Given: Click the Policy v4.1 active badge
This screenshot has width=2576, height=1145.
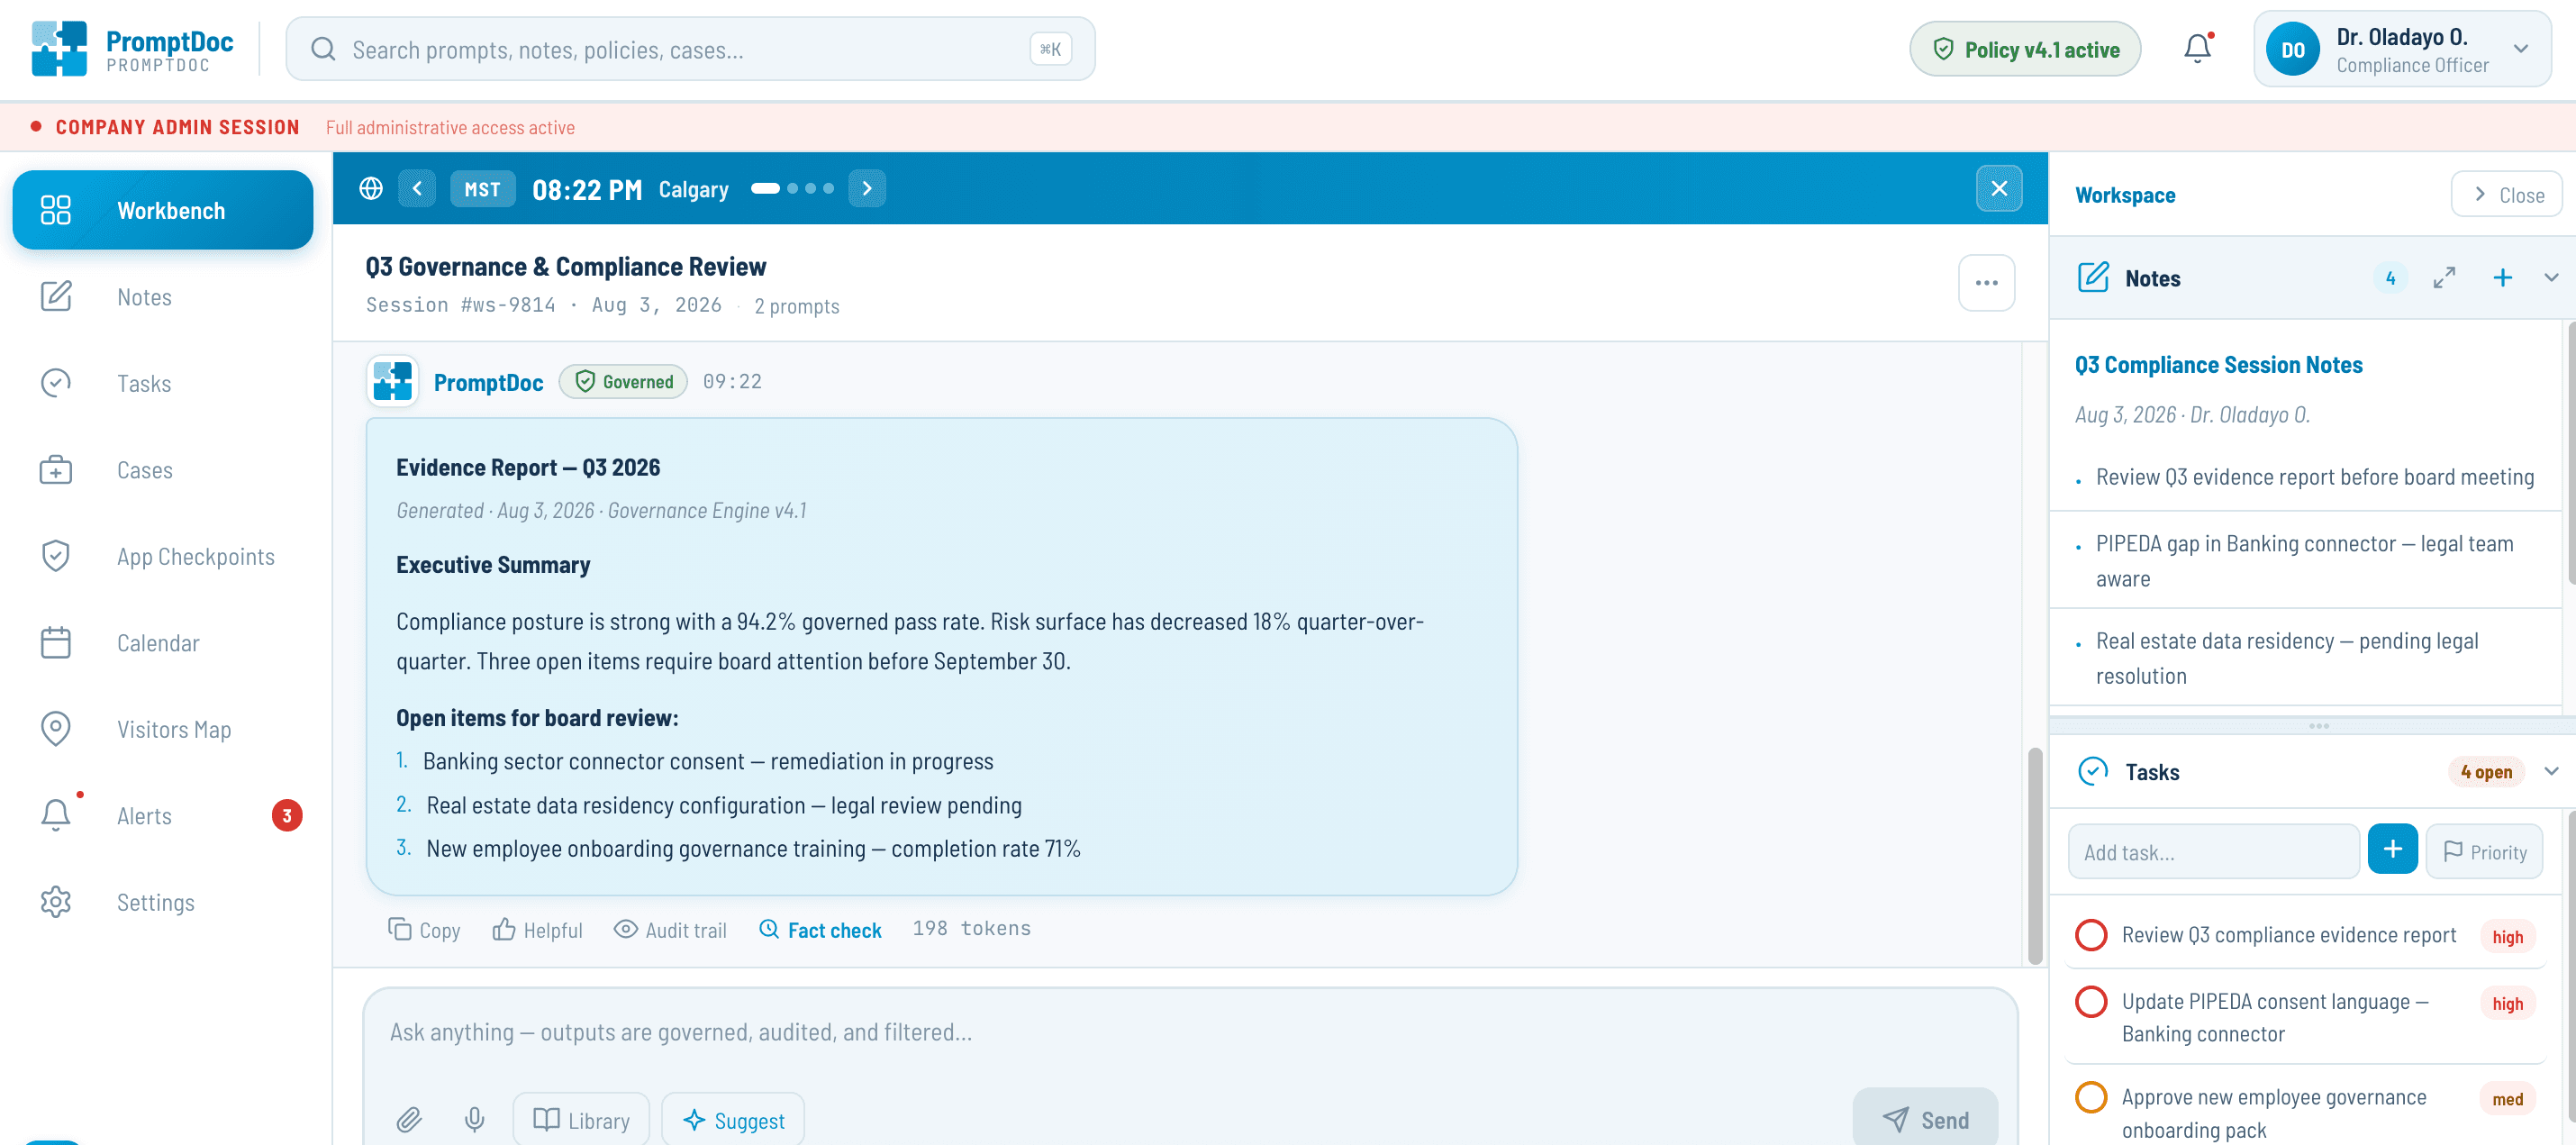Looking at the screenshot, I should click(2025, 49).
